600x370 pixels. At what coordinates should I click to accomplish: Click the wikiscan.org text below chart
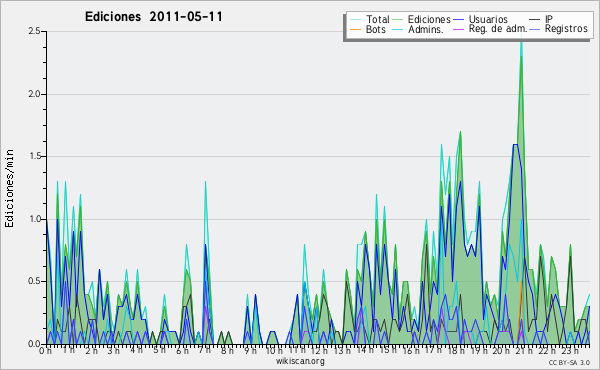[300, 361]
